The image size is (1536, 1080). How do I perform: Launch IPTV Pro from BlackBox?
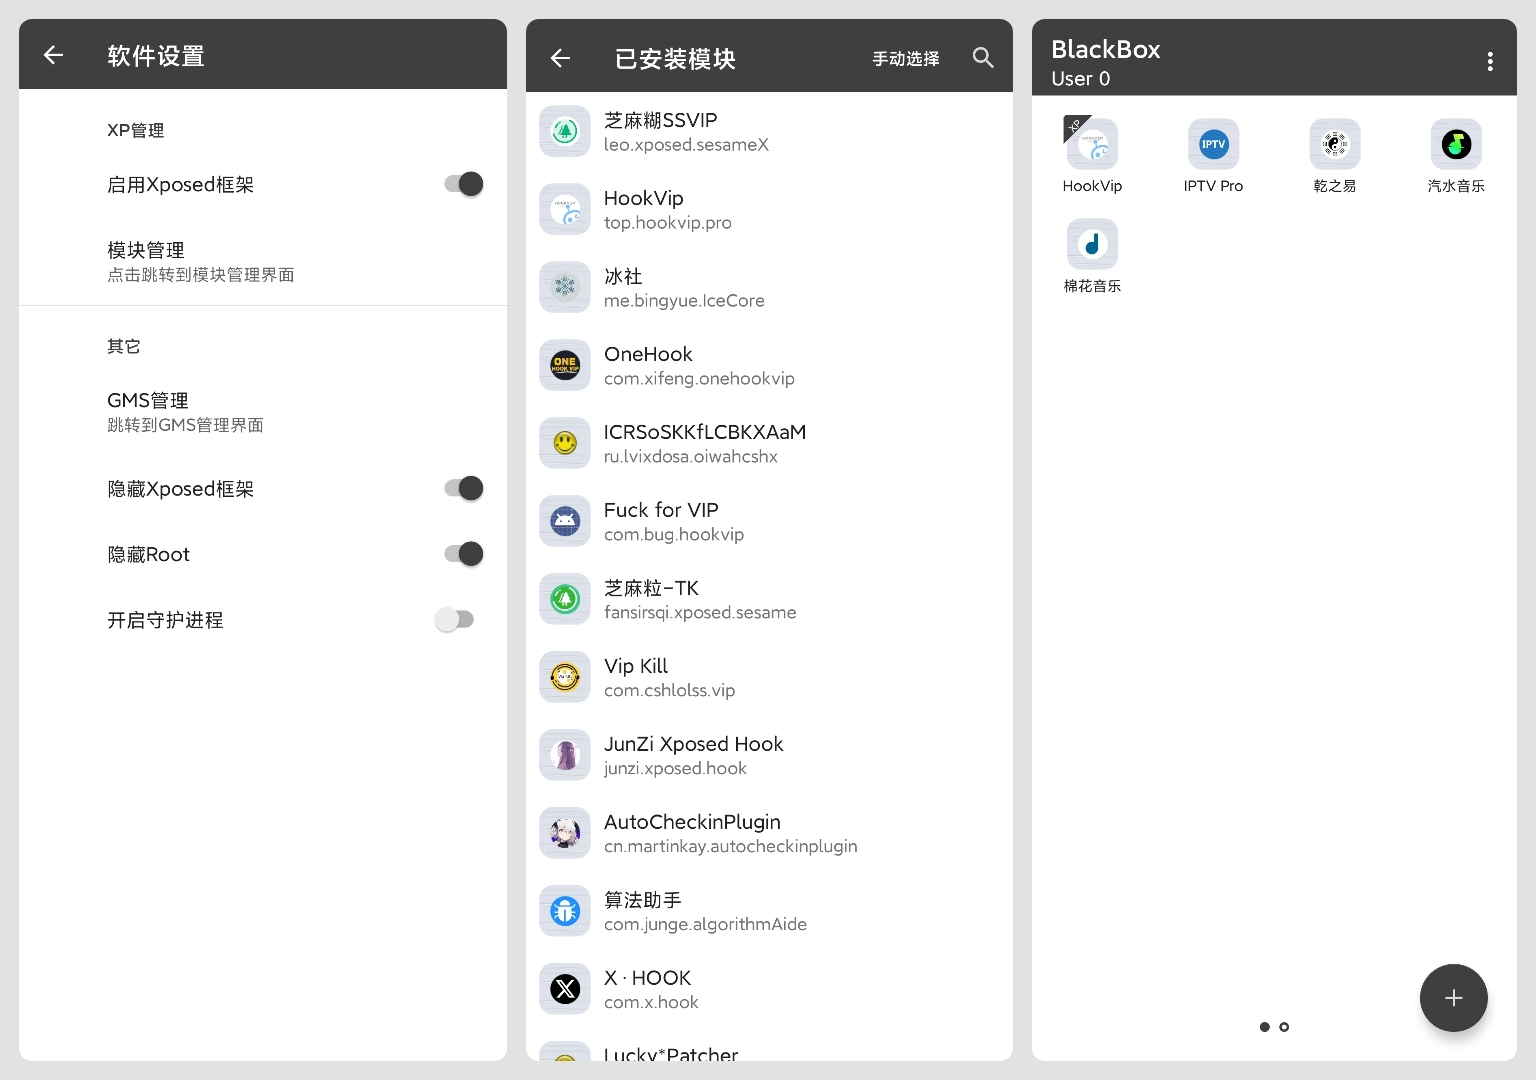point(1213,144)
